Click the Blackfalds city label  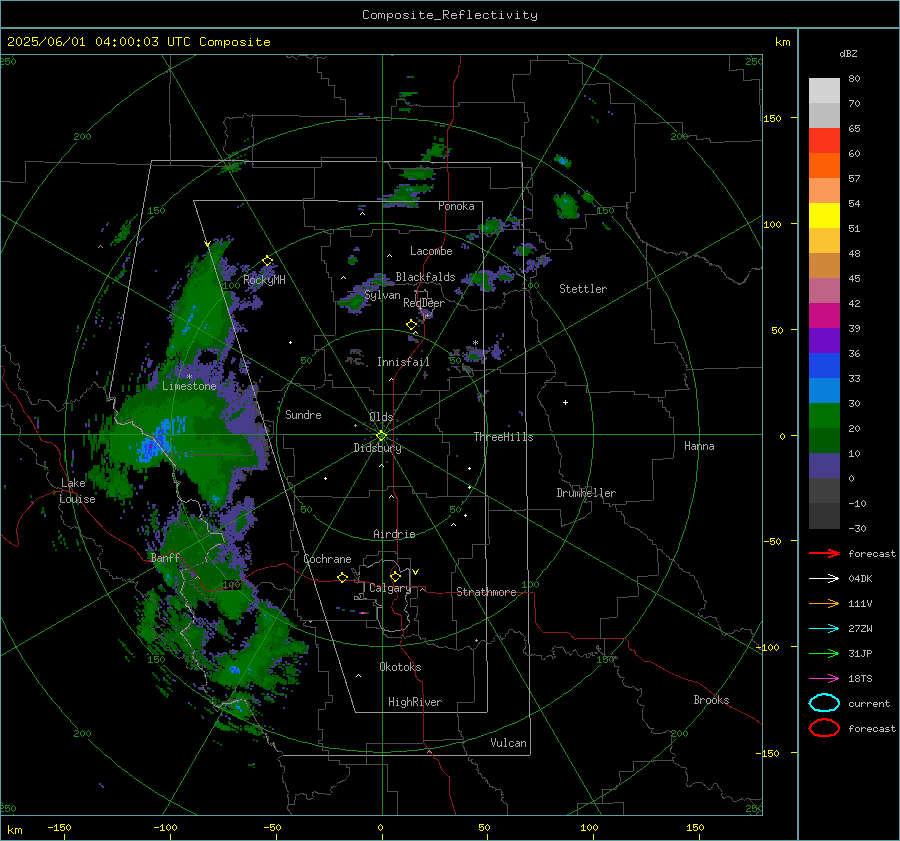pos(425,277)
